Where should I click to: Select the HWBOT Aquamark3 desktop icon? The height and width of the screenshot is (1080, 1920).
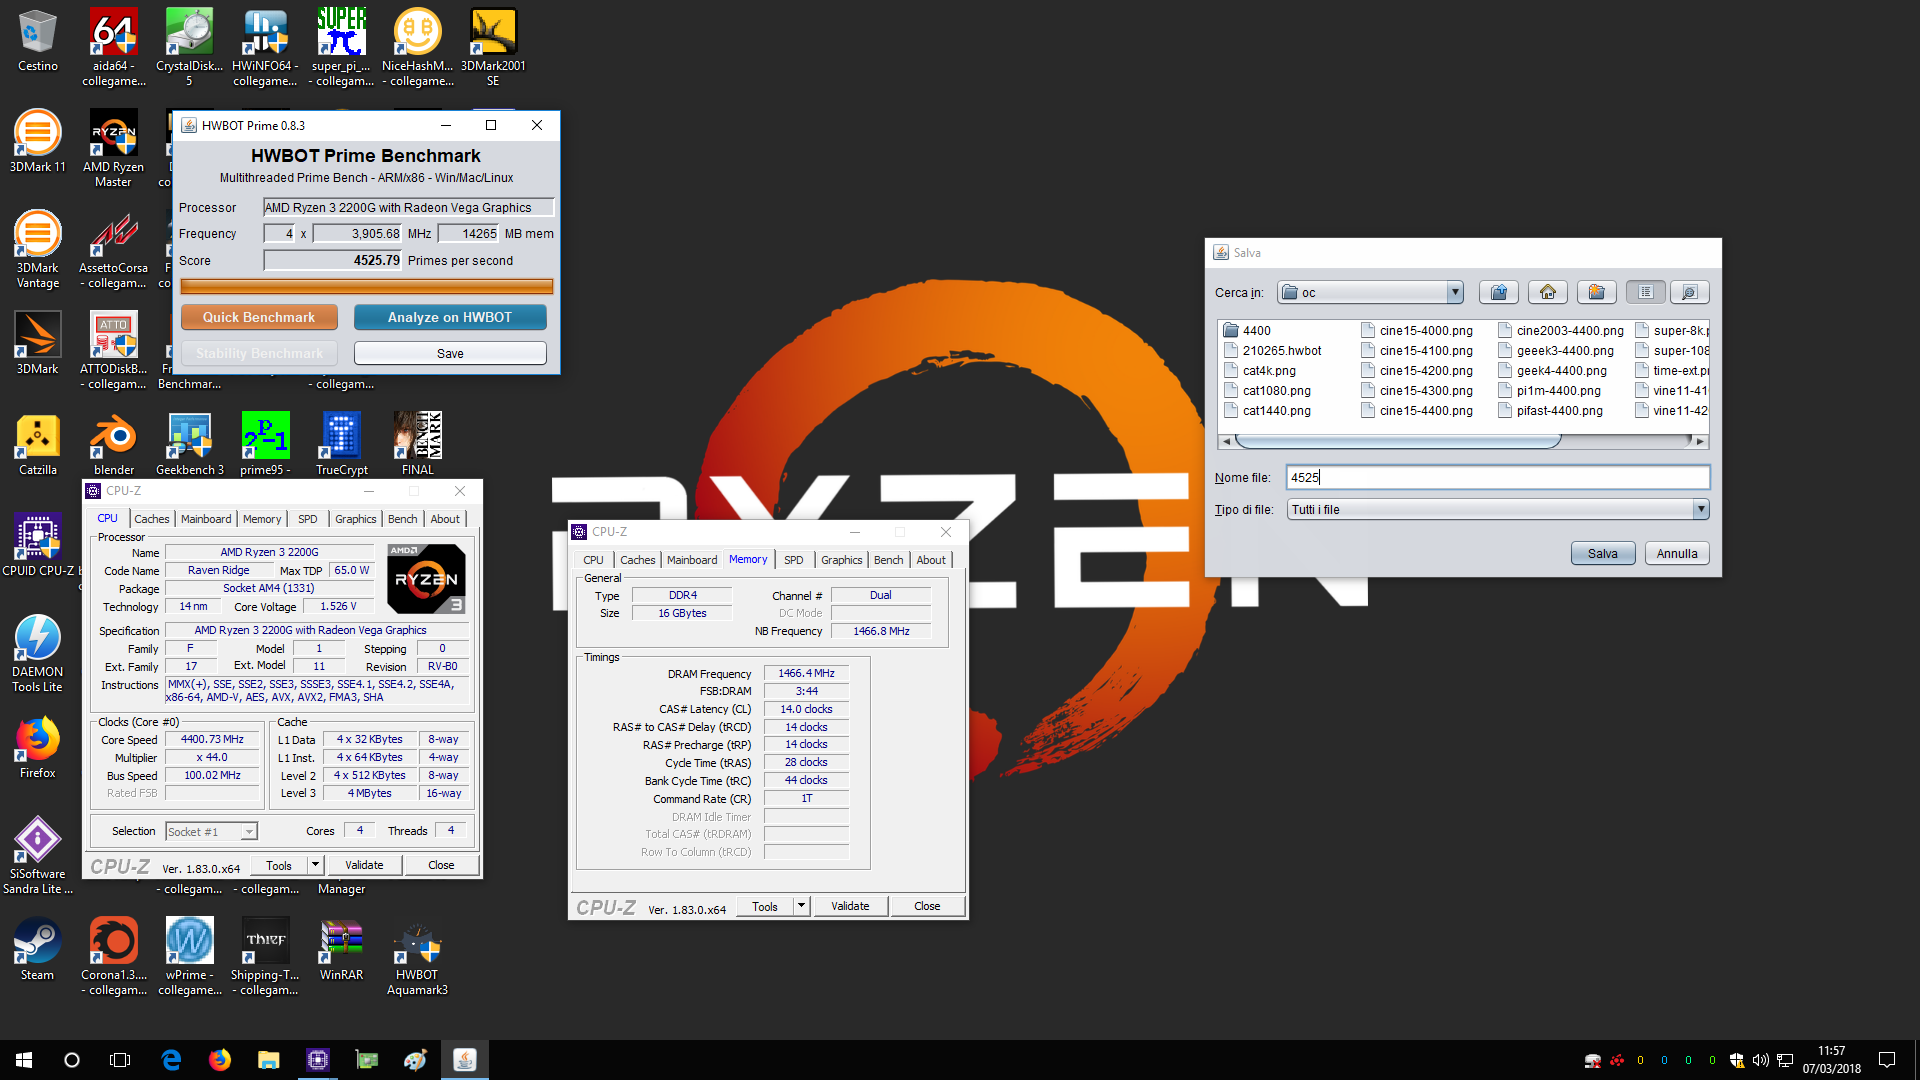pyautogui.click(x=417, y=958)
